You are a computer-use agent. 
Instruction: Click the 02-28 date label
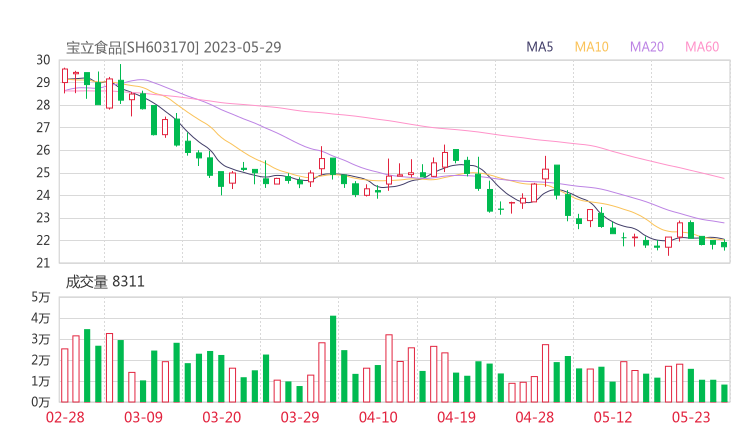click(65, 417)
